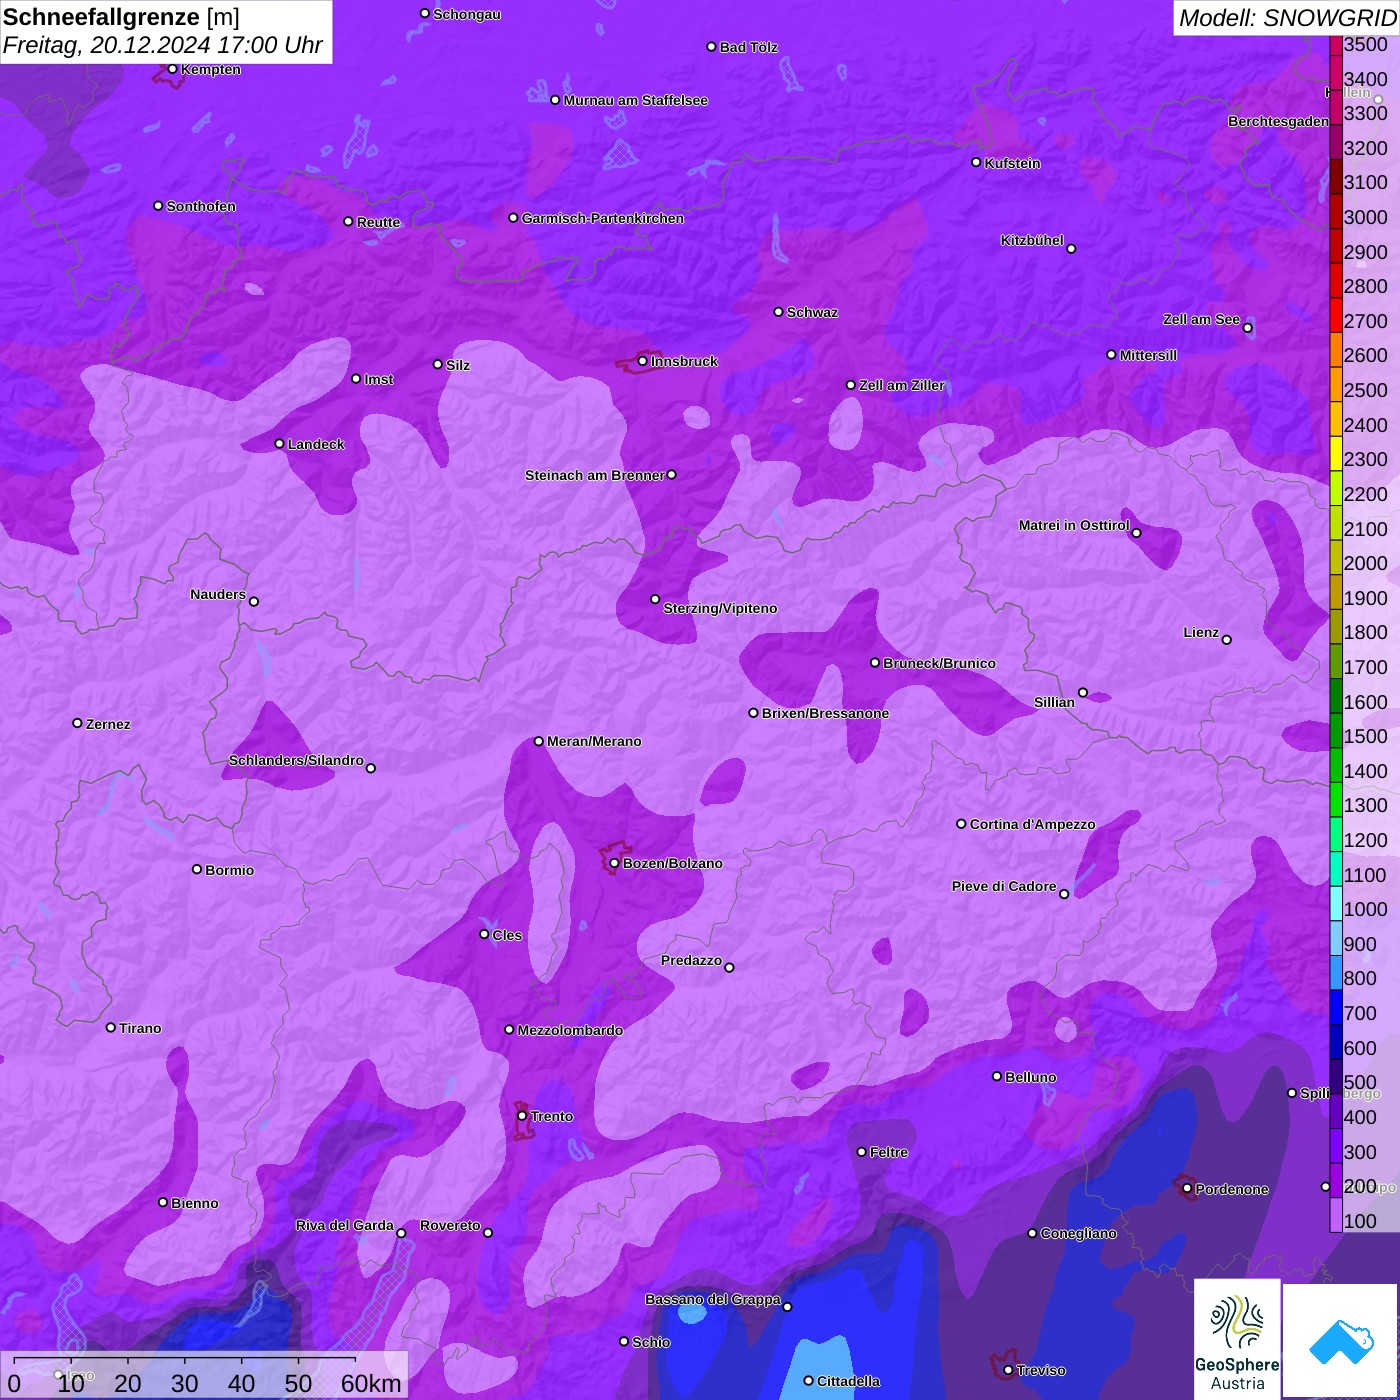Click the Predazzo marker dot

[730, 968]
